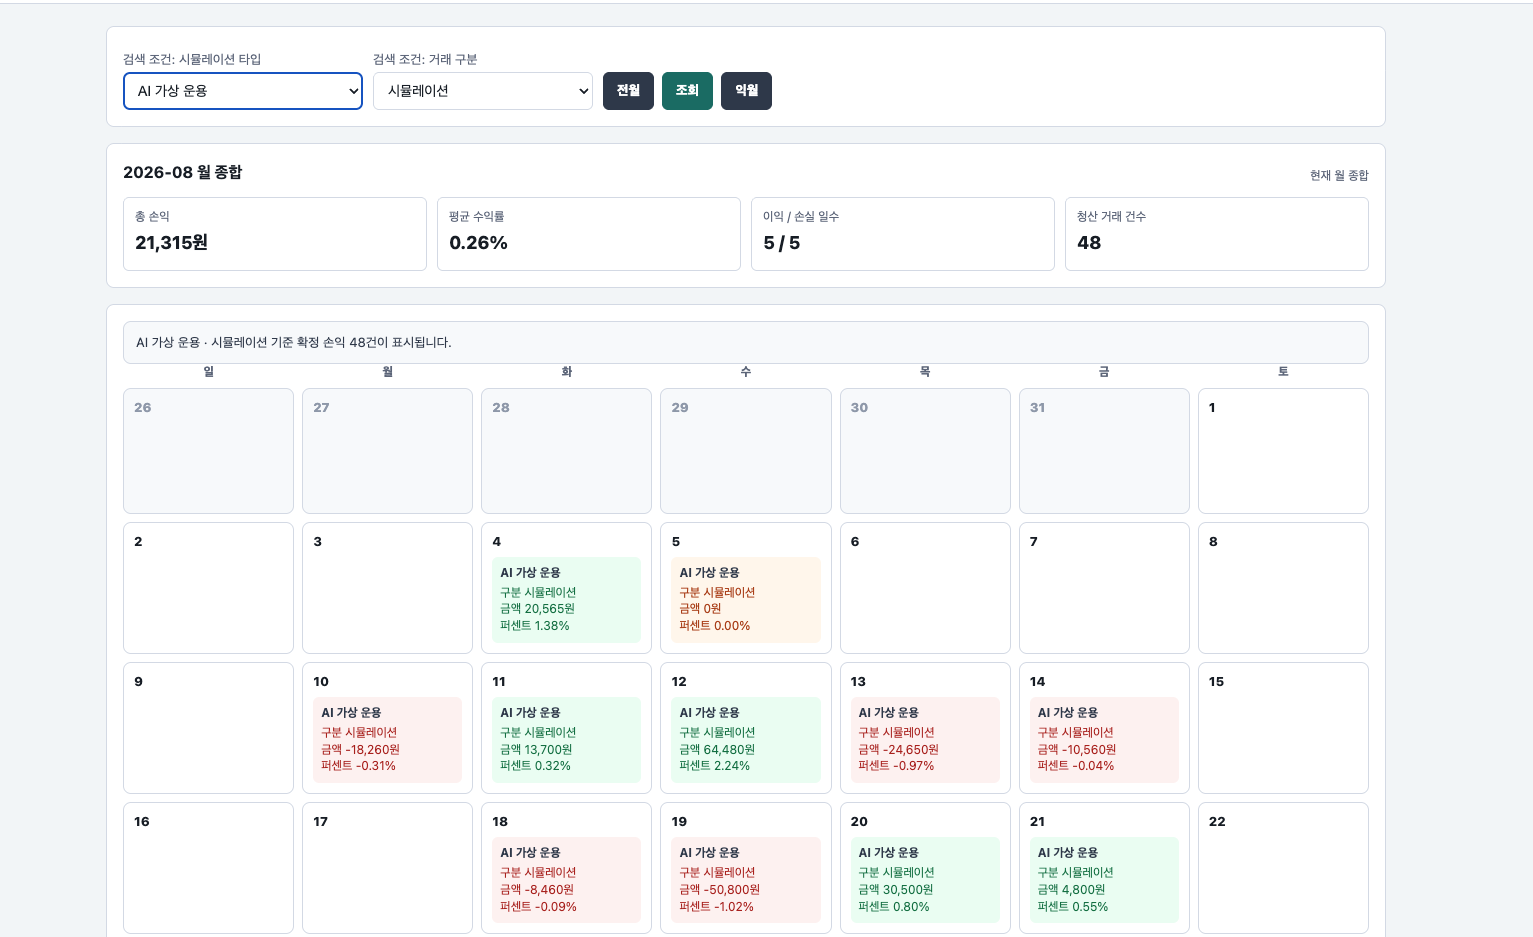Open the day 14 entry with -10,560원
Image resolution: width=1533 pixels, height=937 pixels.
[1104, 740]
